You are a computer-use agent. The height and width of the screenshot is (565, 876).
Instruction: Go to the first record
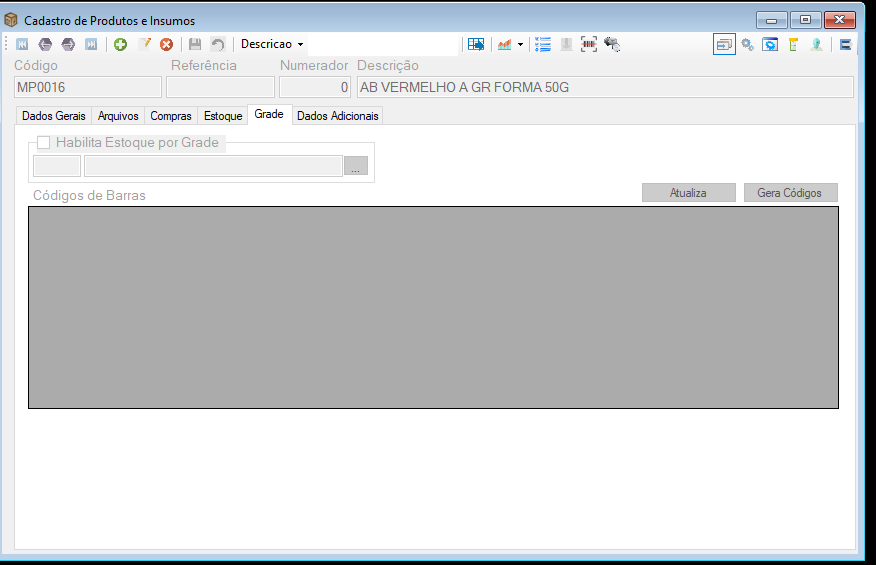[22, 44]
